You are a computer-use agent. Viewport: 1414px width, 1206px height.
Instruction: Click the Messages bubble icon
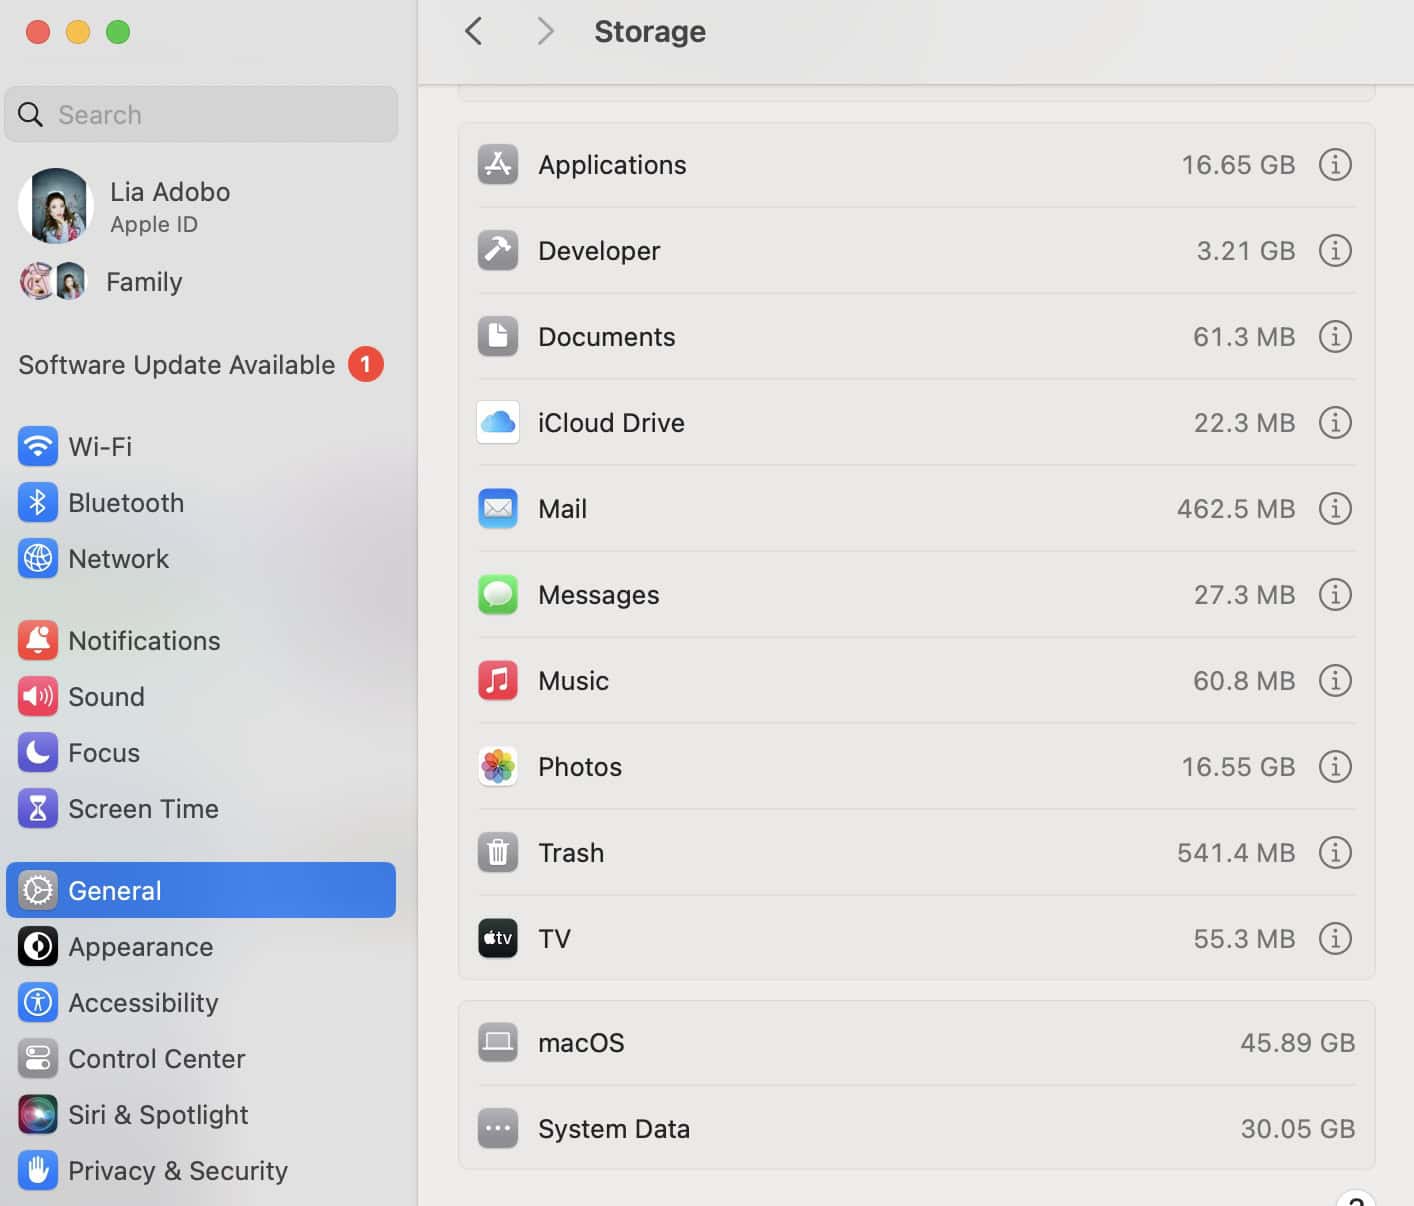[x=498, y=595]
